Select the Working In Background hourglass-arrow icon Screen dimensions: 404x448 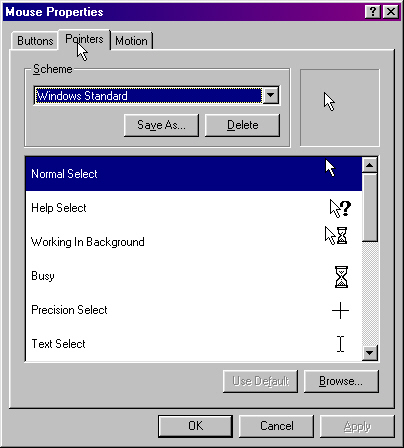336,236
